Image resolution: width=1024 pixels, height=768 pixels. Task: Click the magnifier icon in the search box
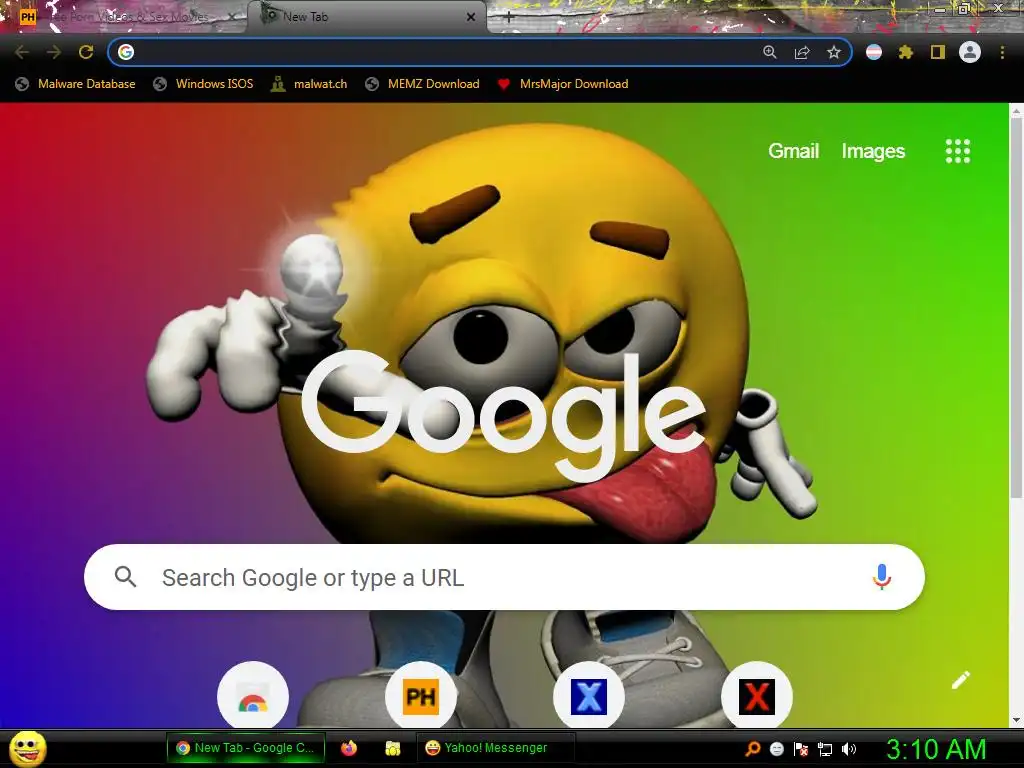click(125, 577)
